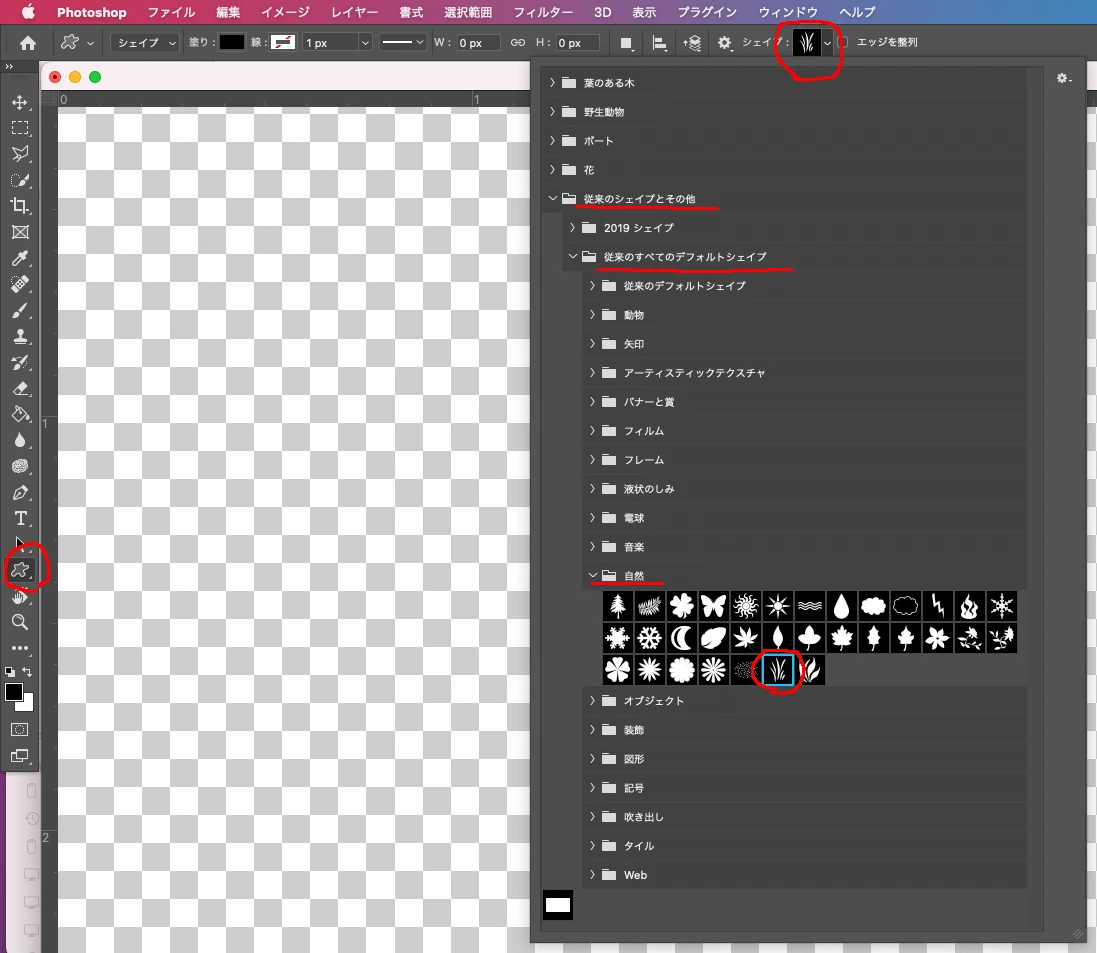Select the Blur tool
Viewport: 1097px width, 953px height.
(20, 440)
